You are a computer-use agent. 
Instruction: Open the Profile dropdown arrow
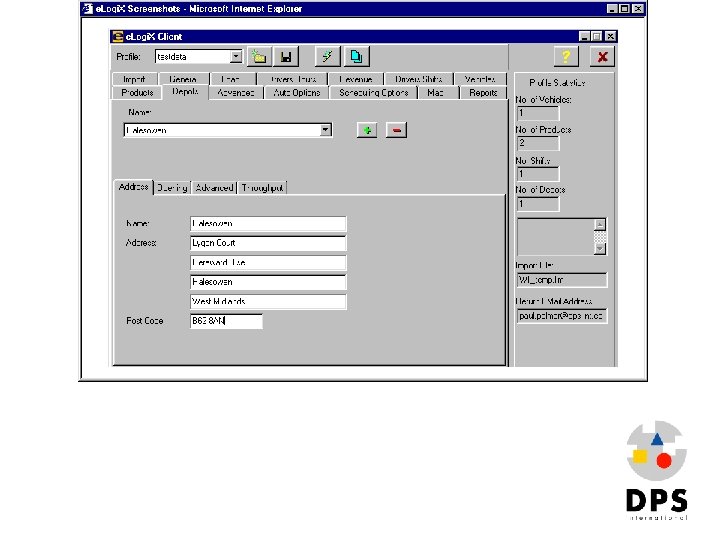pos(236,56)
